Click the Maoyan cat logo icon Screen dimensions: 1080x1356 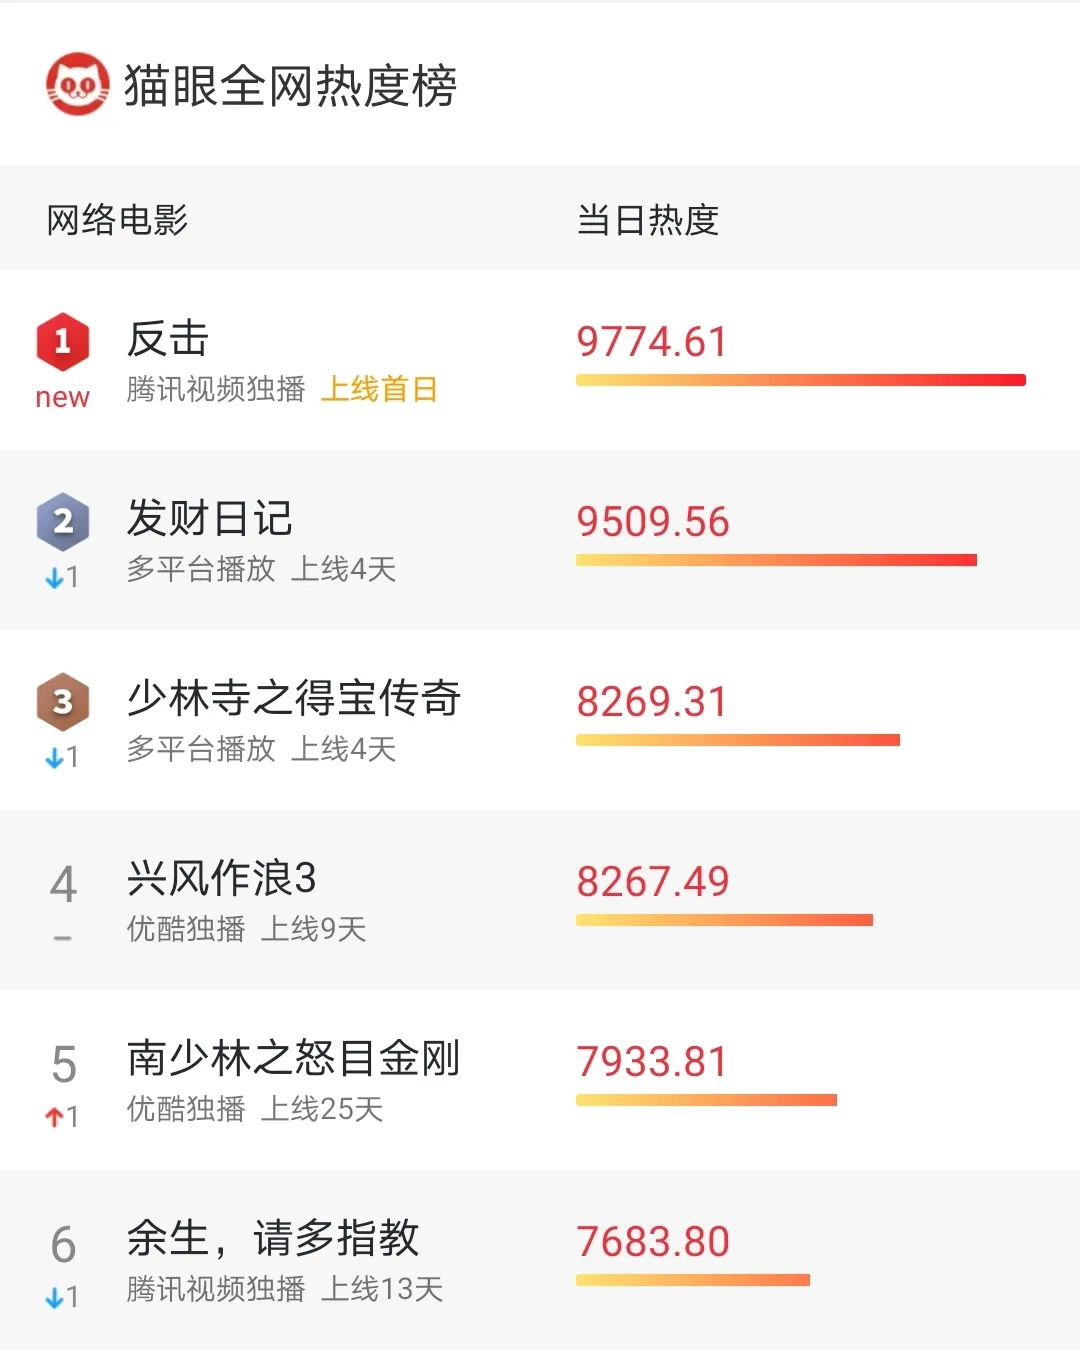coord(77,84)
